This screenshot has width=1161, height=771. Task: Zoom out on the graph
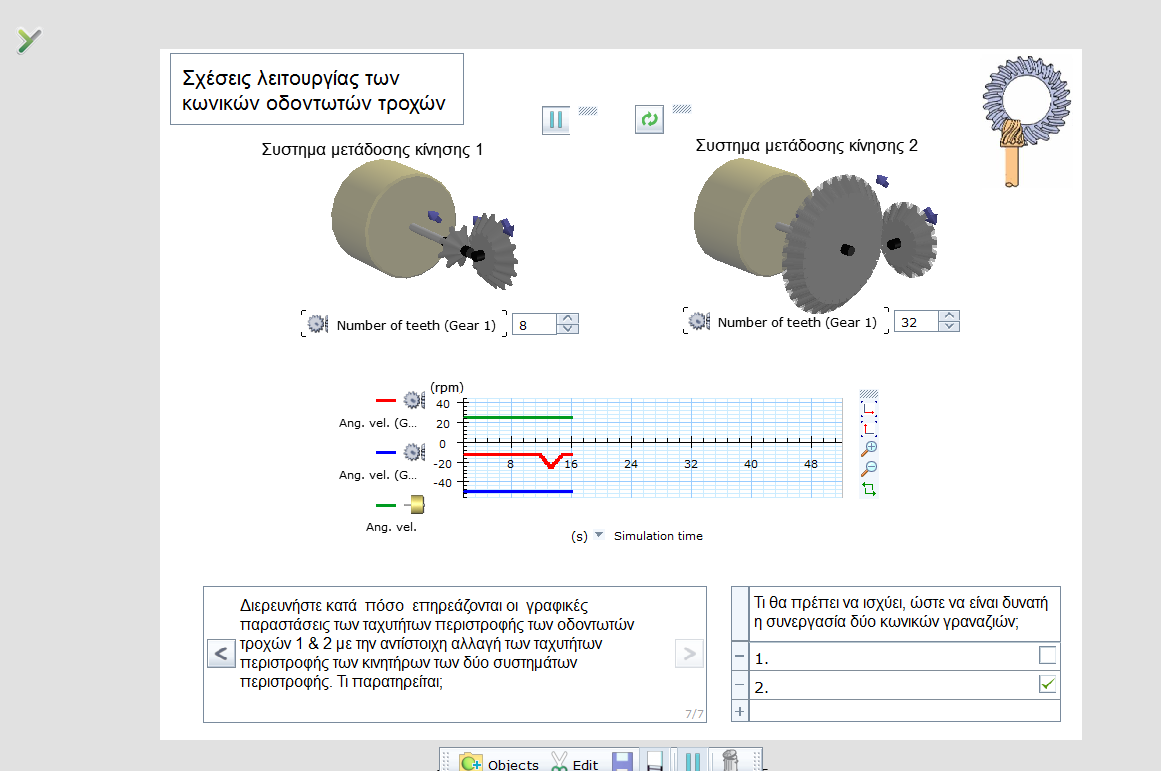tap(869, 468)
